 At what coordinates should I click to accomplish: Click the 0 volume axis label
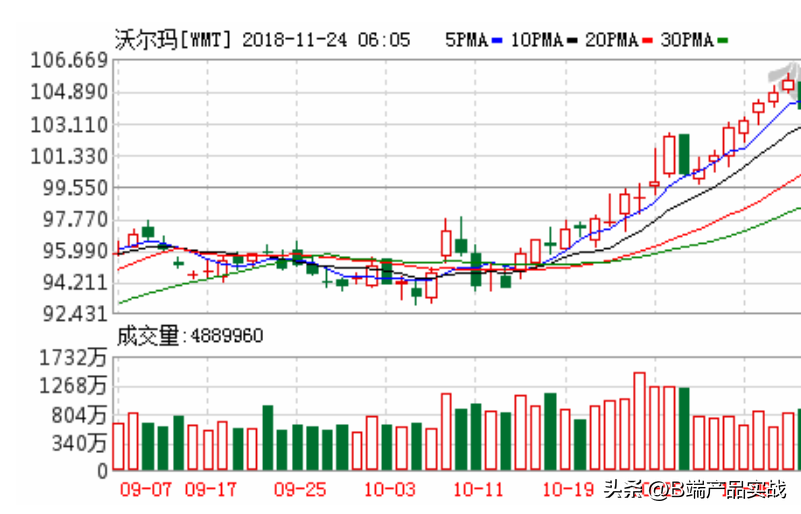point(102,471)
